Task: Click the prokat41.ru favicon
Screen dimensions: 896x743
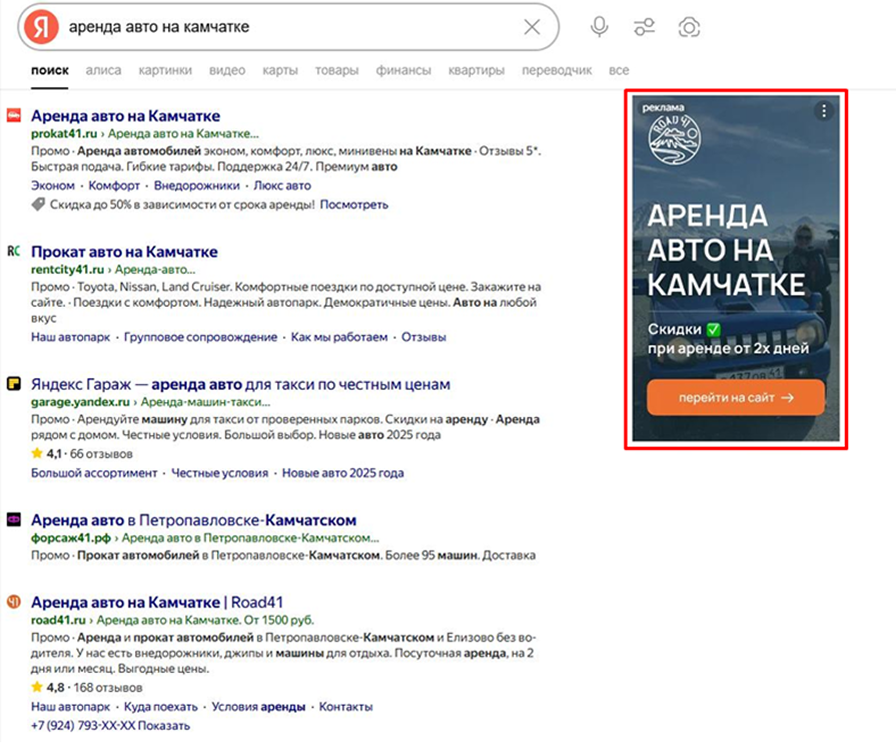Action: pos(14,116)
